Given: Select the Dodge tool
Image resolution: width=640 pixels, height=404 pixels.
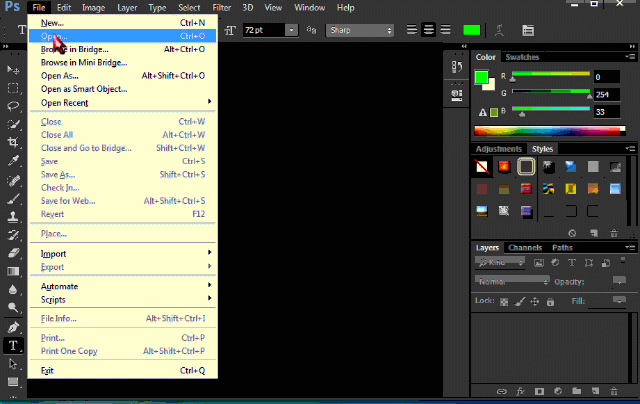Looking at the screenshot, I should (x=13, y=307).
